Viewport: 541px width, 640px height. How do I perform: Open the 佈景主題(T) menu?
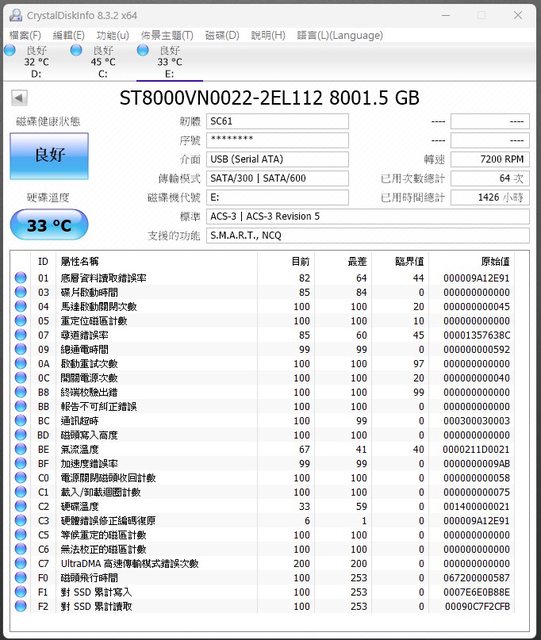167,36
